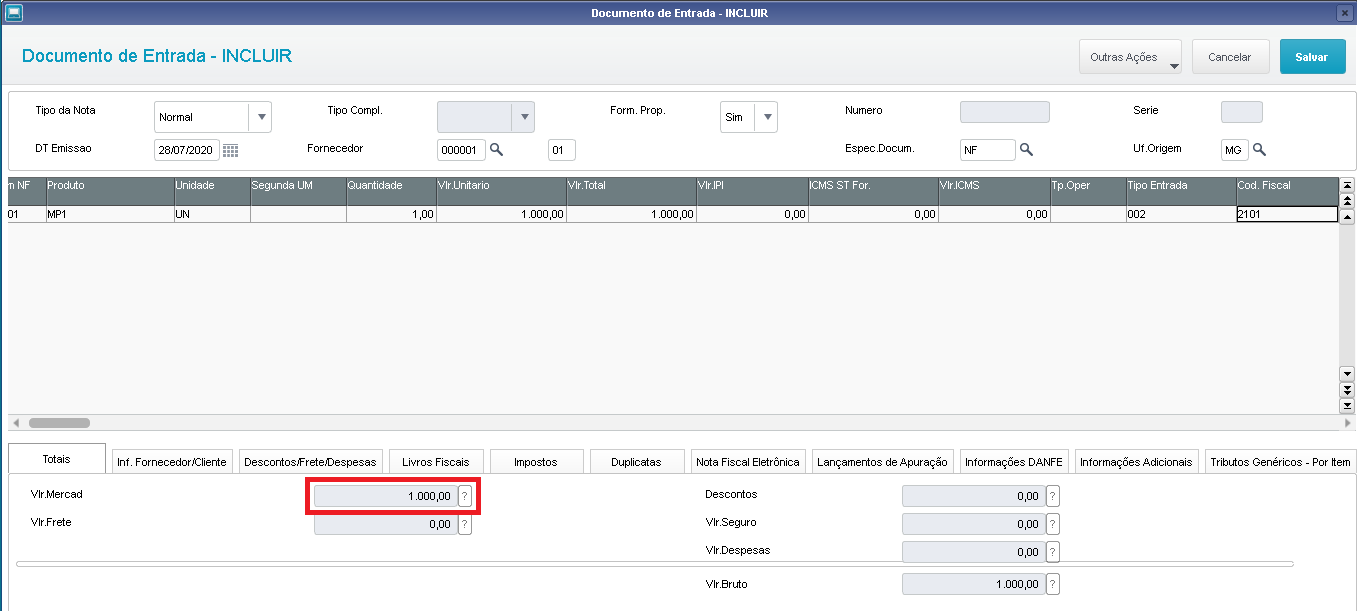Open the Nota Fiscal Eletrônica tab
1358x614 pixels.
[748, 462]
